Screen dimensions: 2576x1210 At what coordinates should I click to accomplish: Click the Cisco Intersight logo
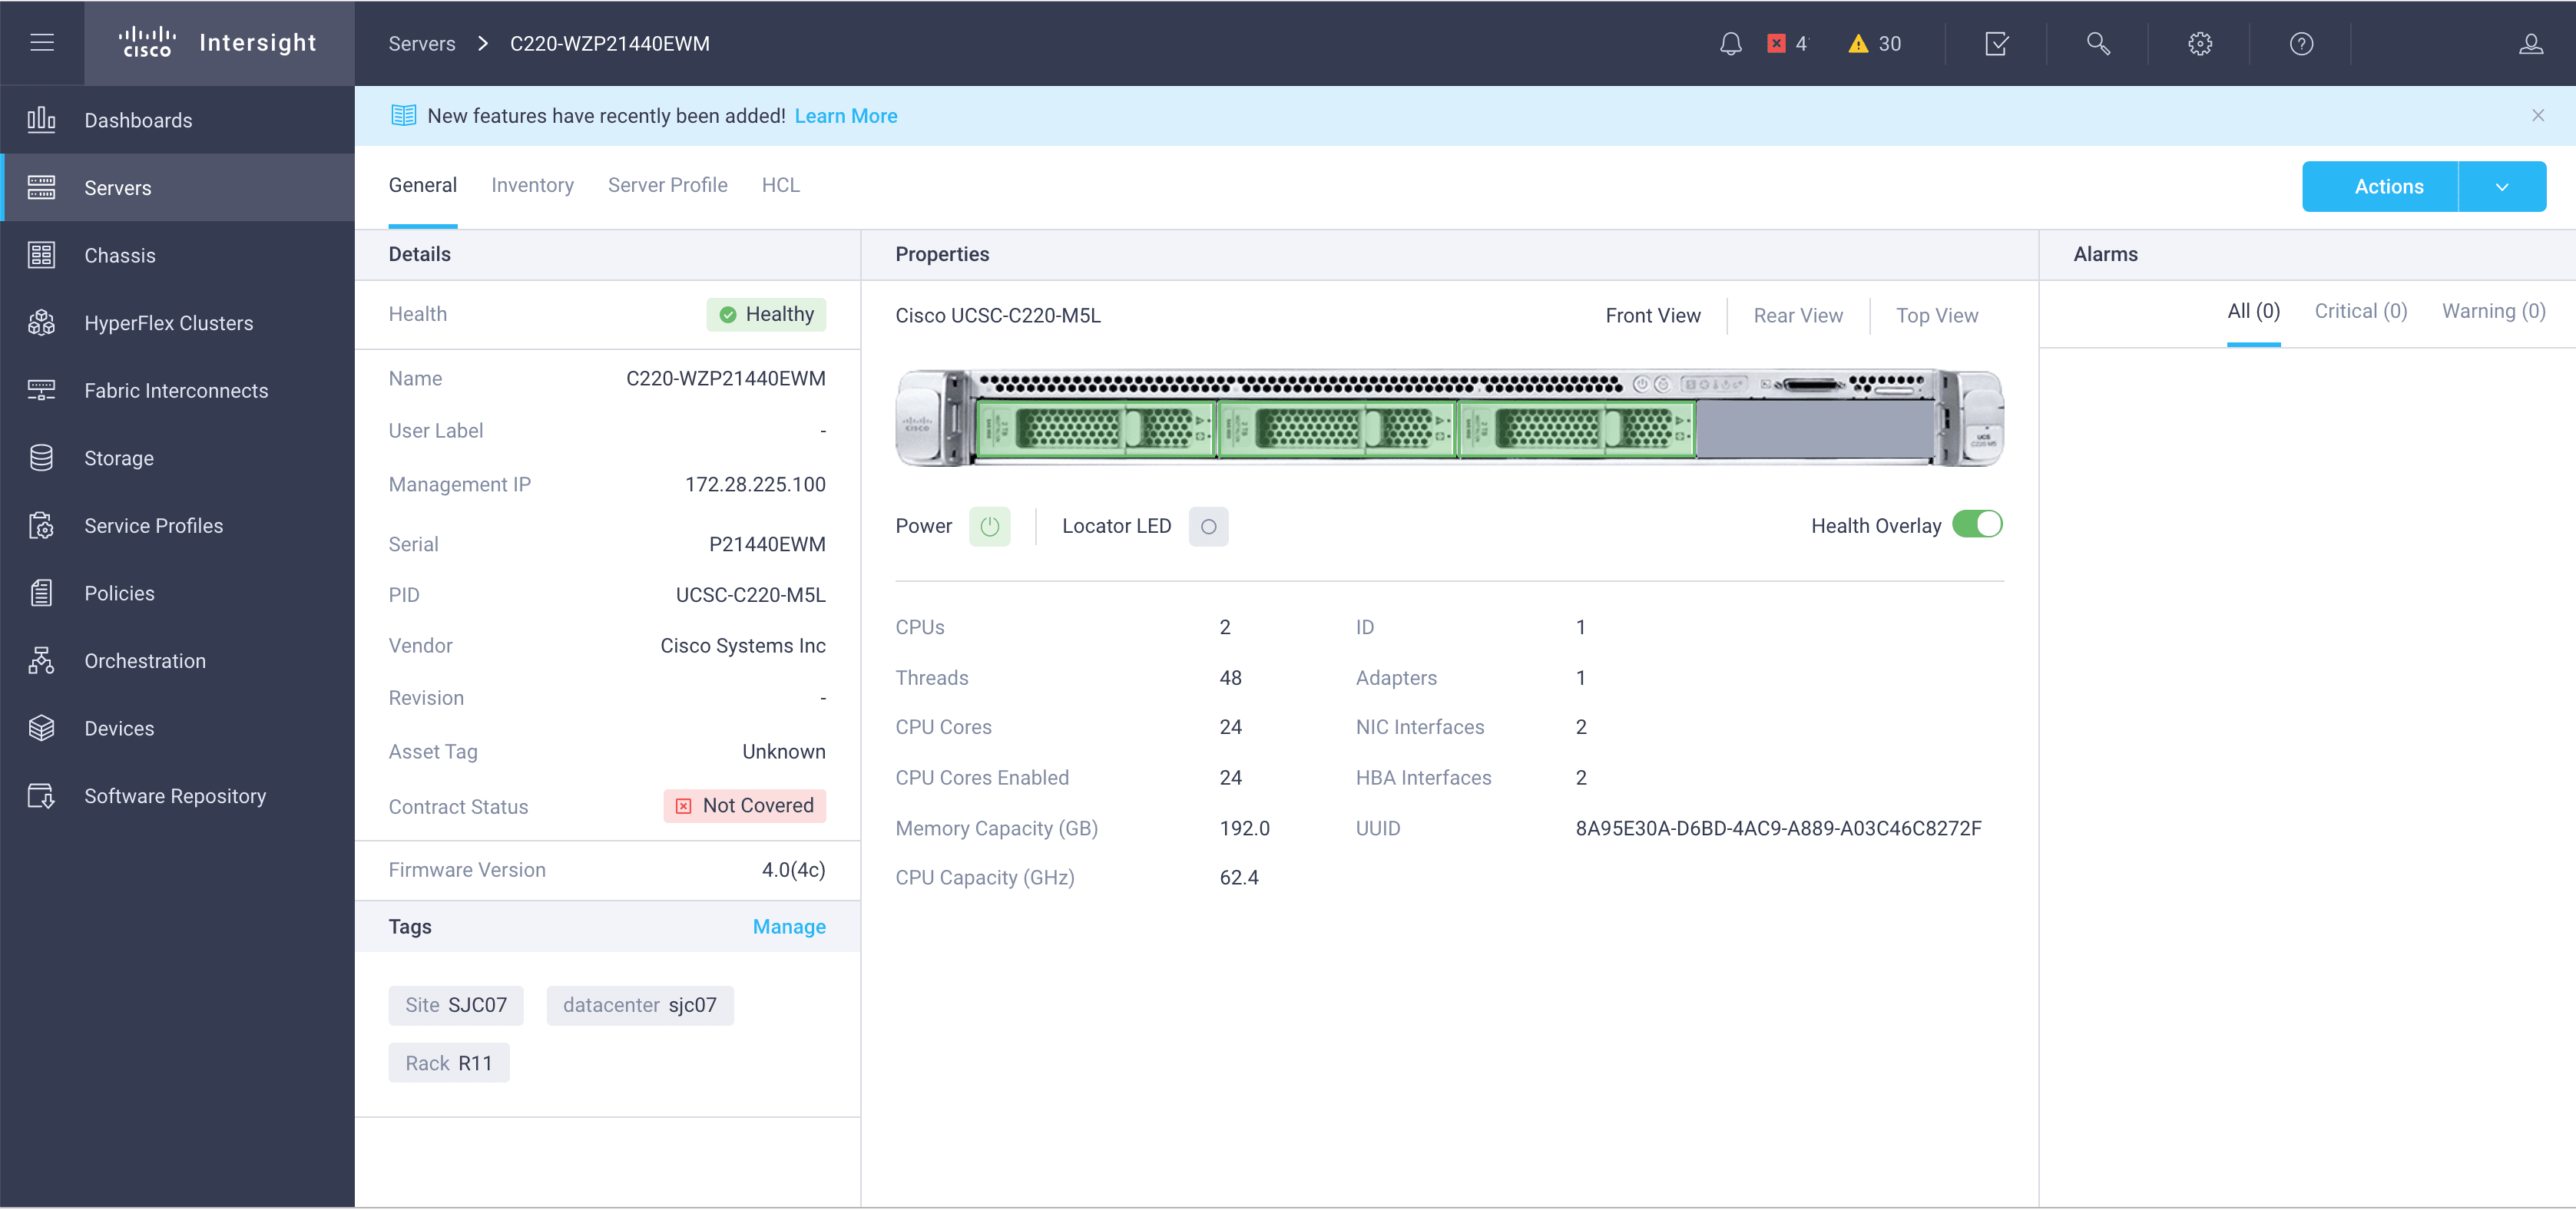pos(218,43)
